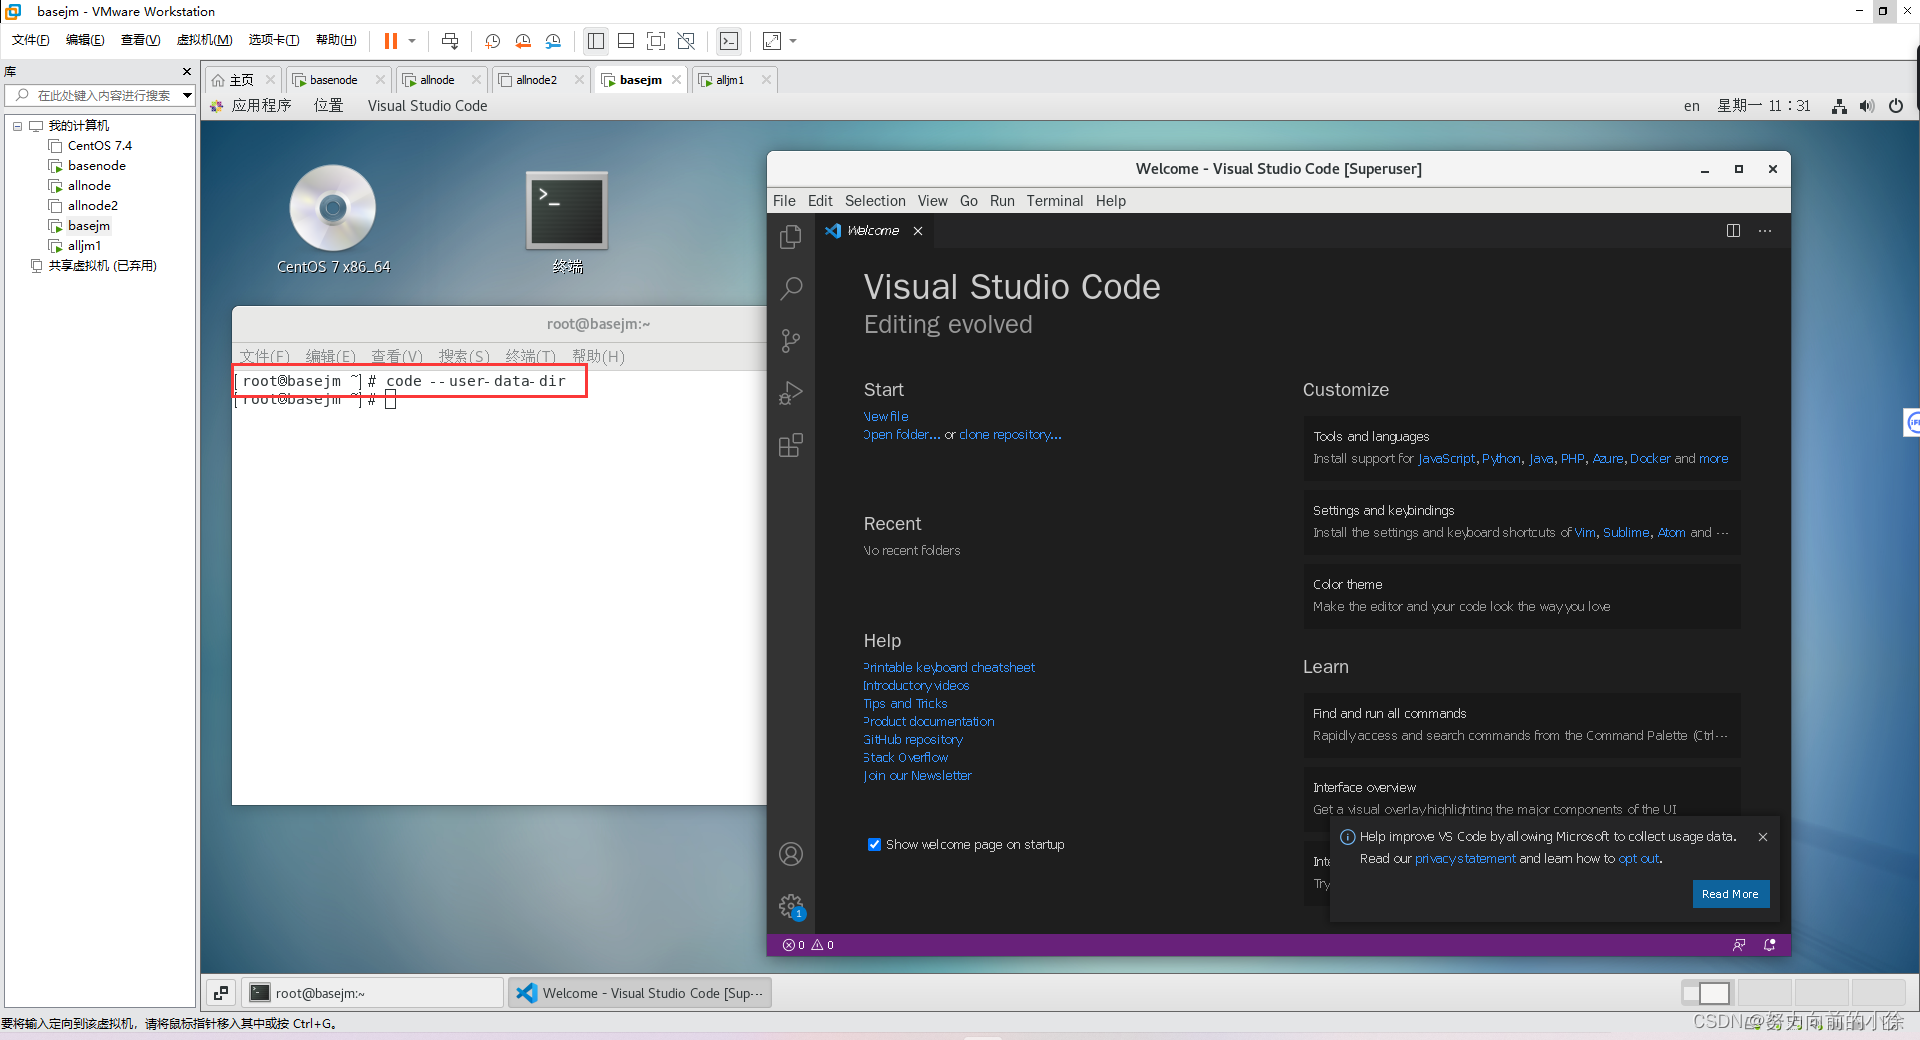Viewport: 1920px width, 1040px height.
Task: Open Find and run all commands
Action: point(1521,725)
